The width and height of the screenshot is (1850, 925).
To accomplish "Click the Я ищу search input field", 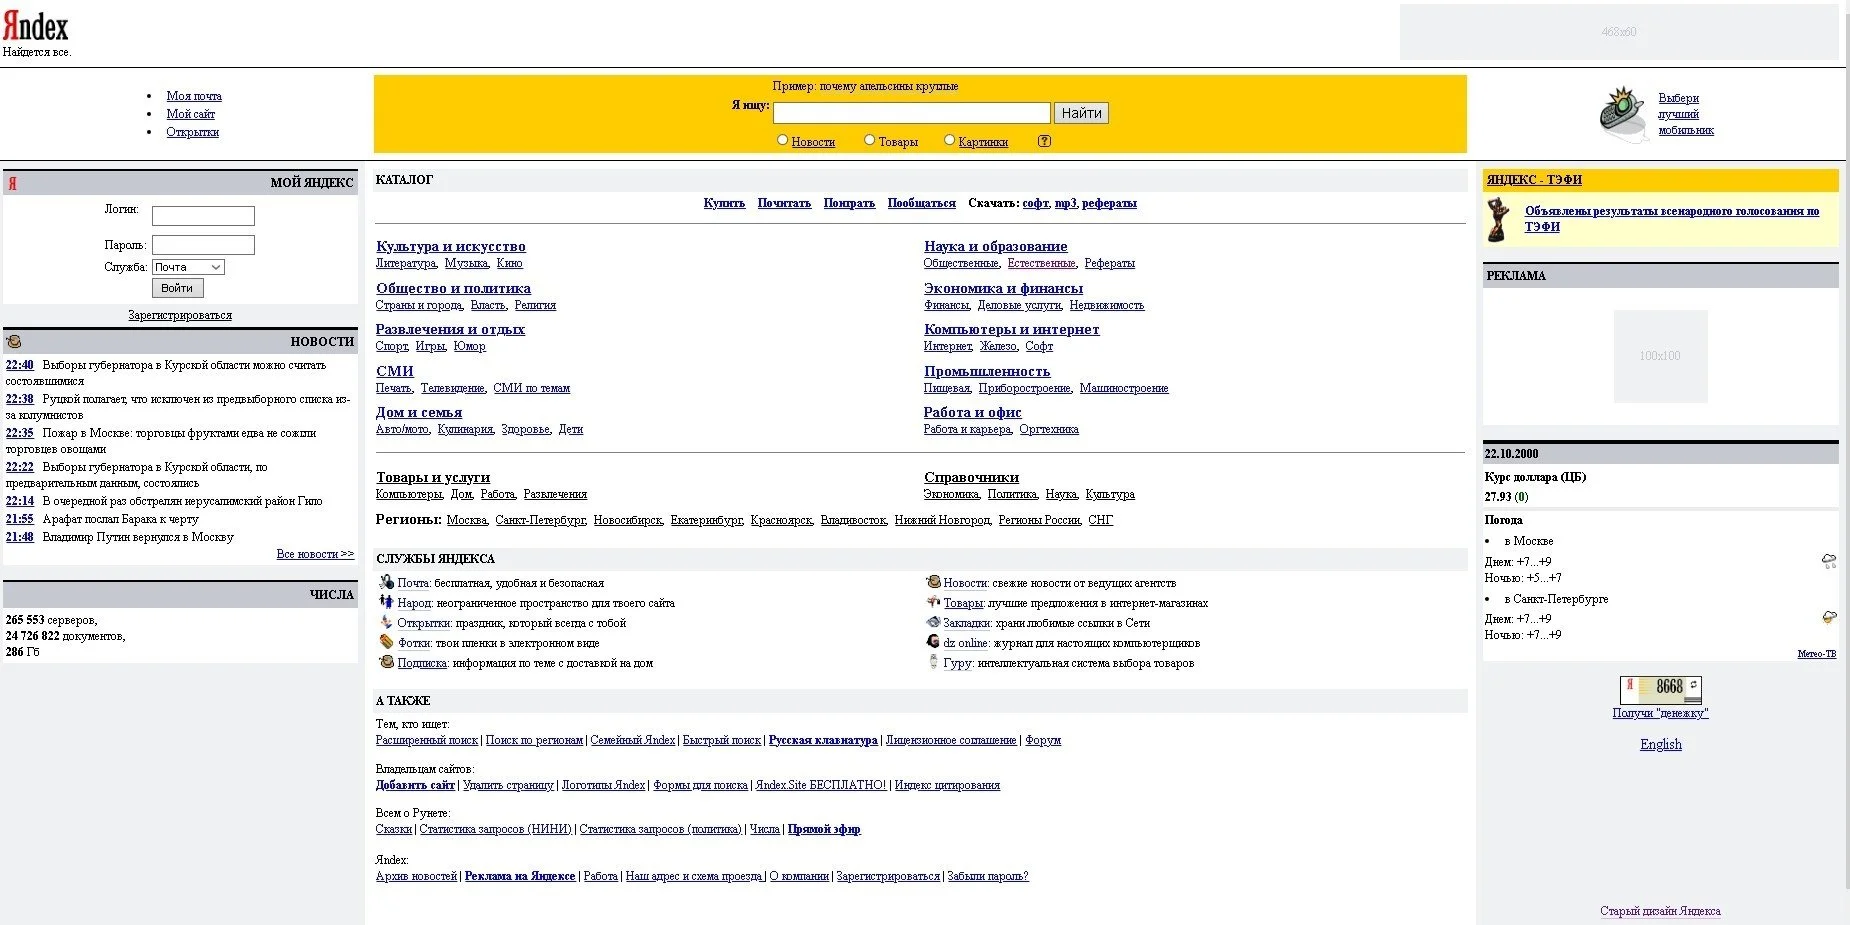I will pos(911,113).
